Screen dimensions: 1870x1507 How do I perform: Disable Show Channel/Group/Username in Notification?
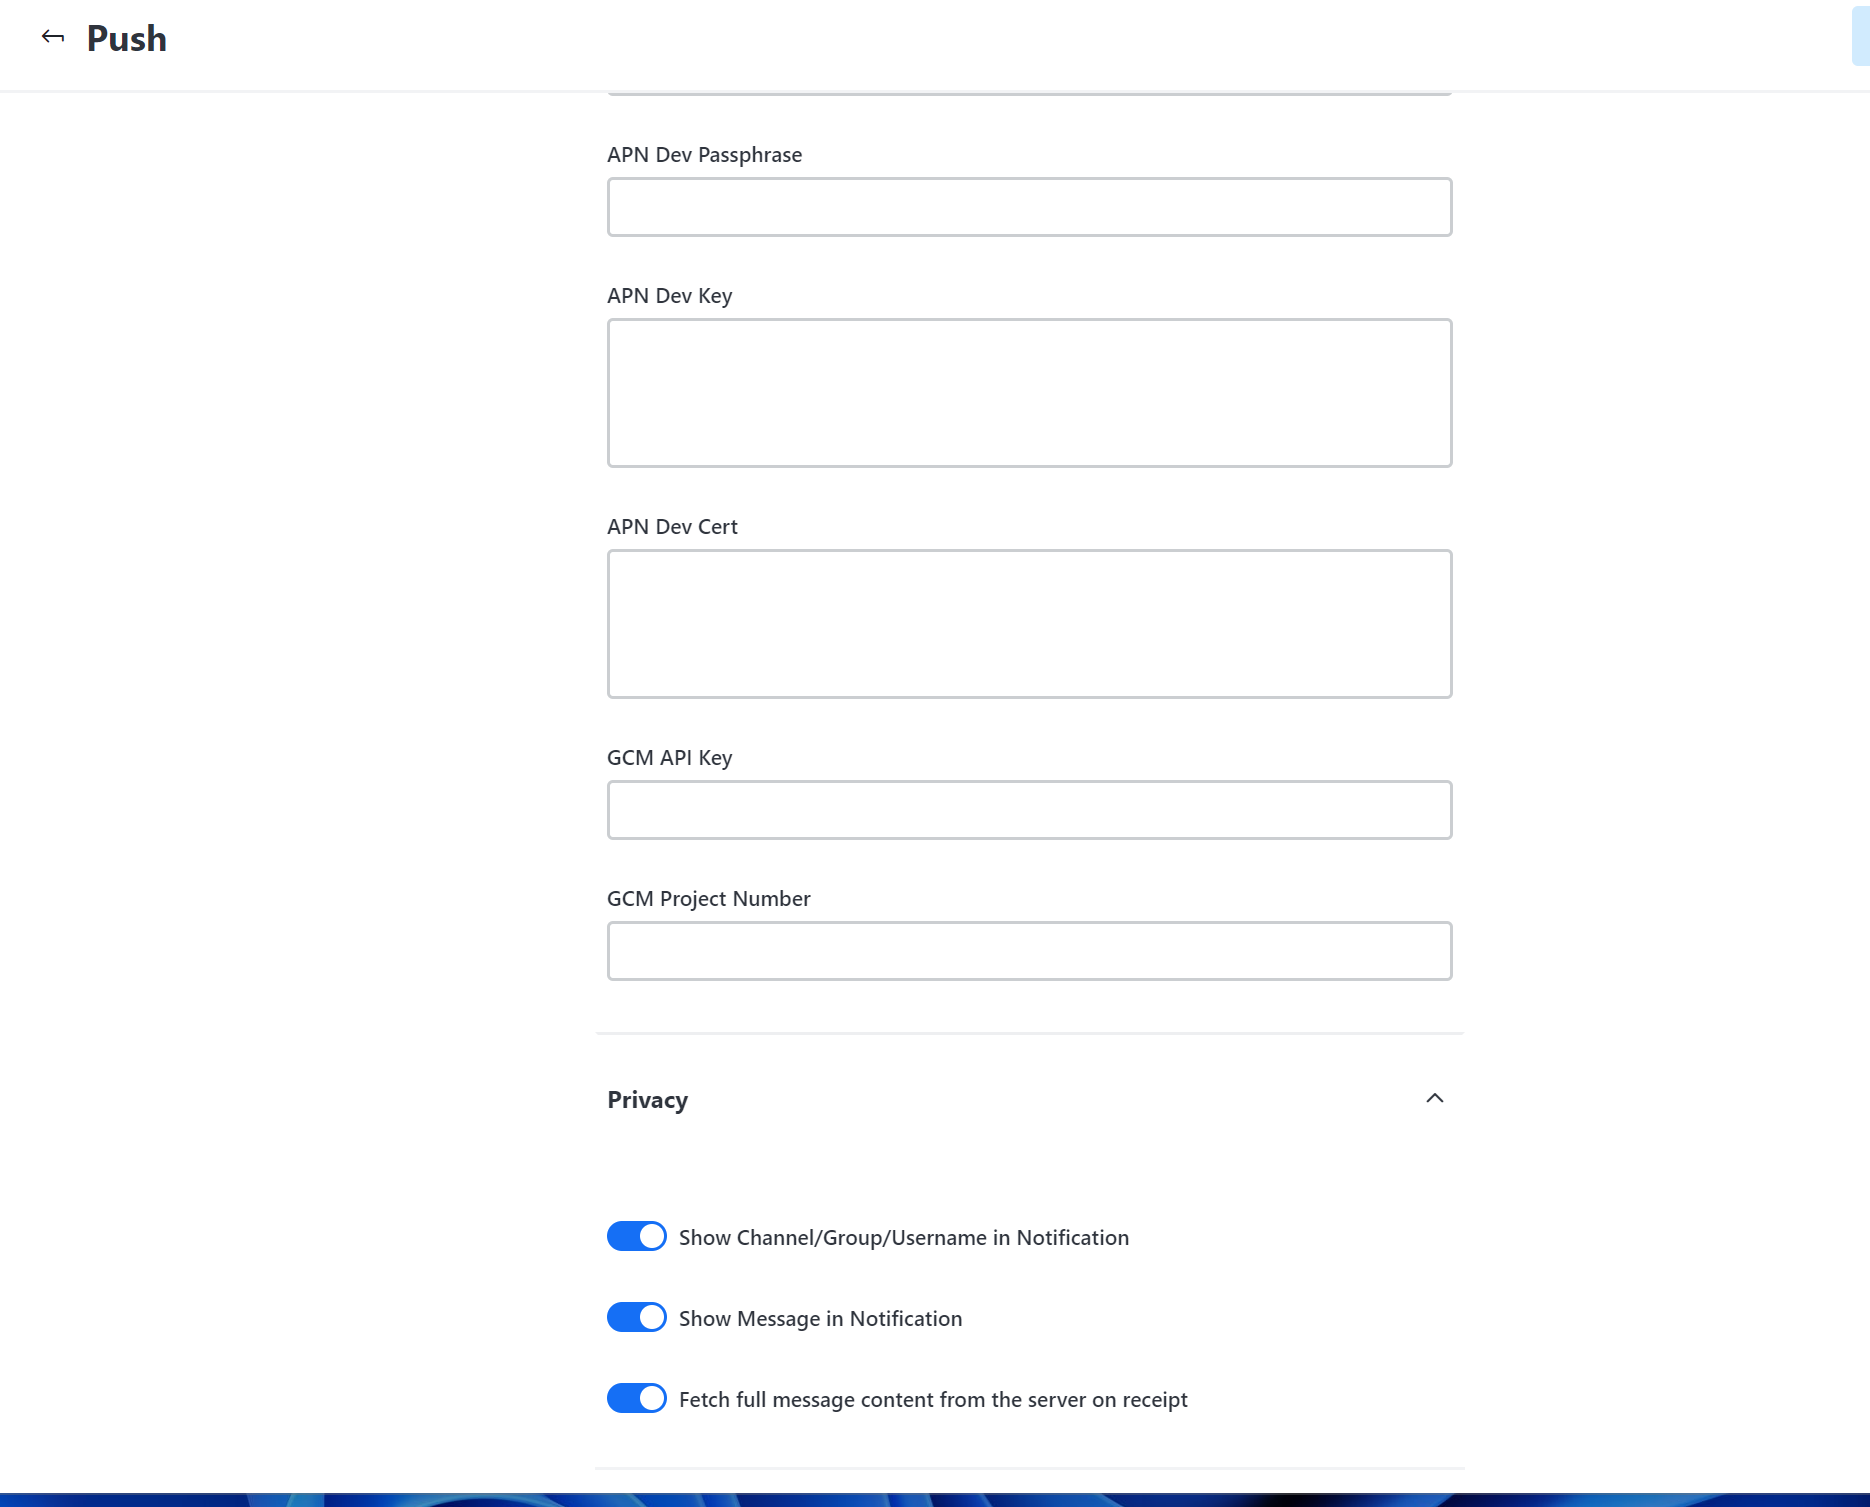(x=636, y=1236)
